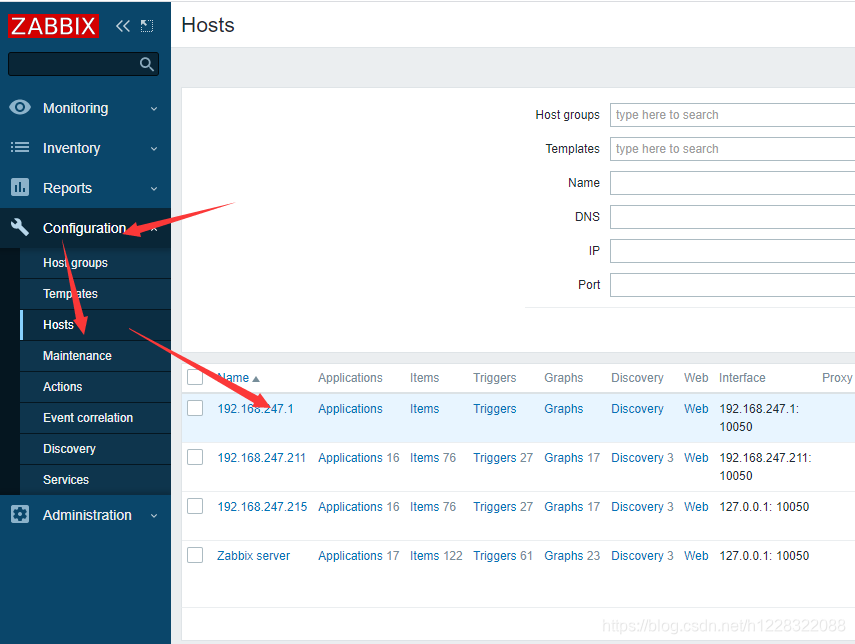Click the Interface column header

pyautogui.click(x=742, y=377)
